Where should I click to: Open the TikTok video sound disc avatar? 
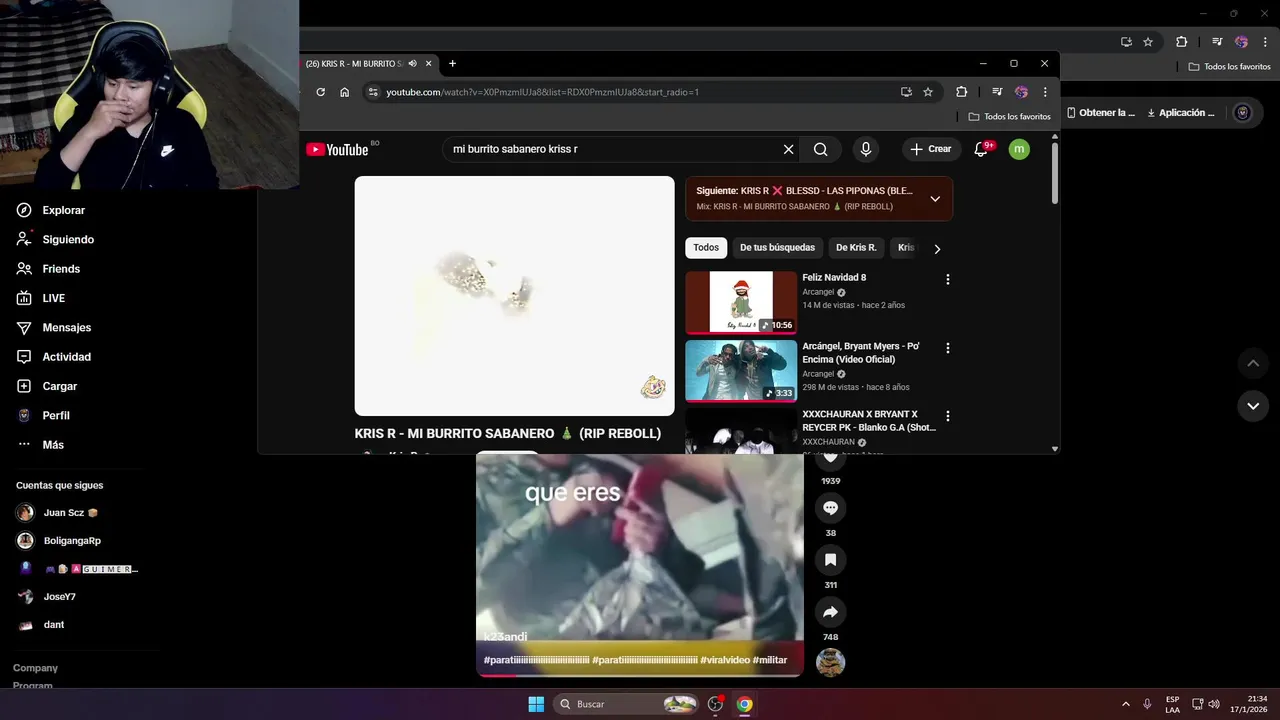click(x=830, y=662)
